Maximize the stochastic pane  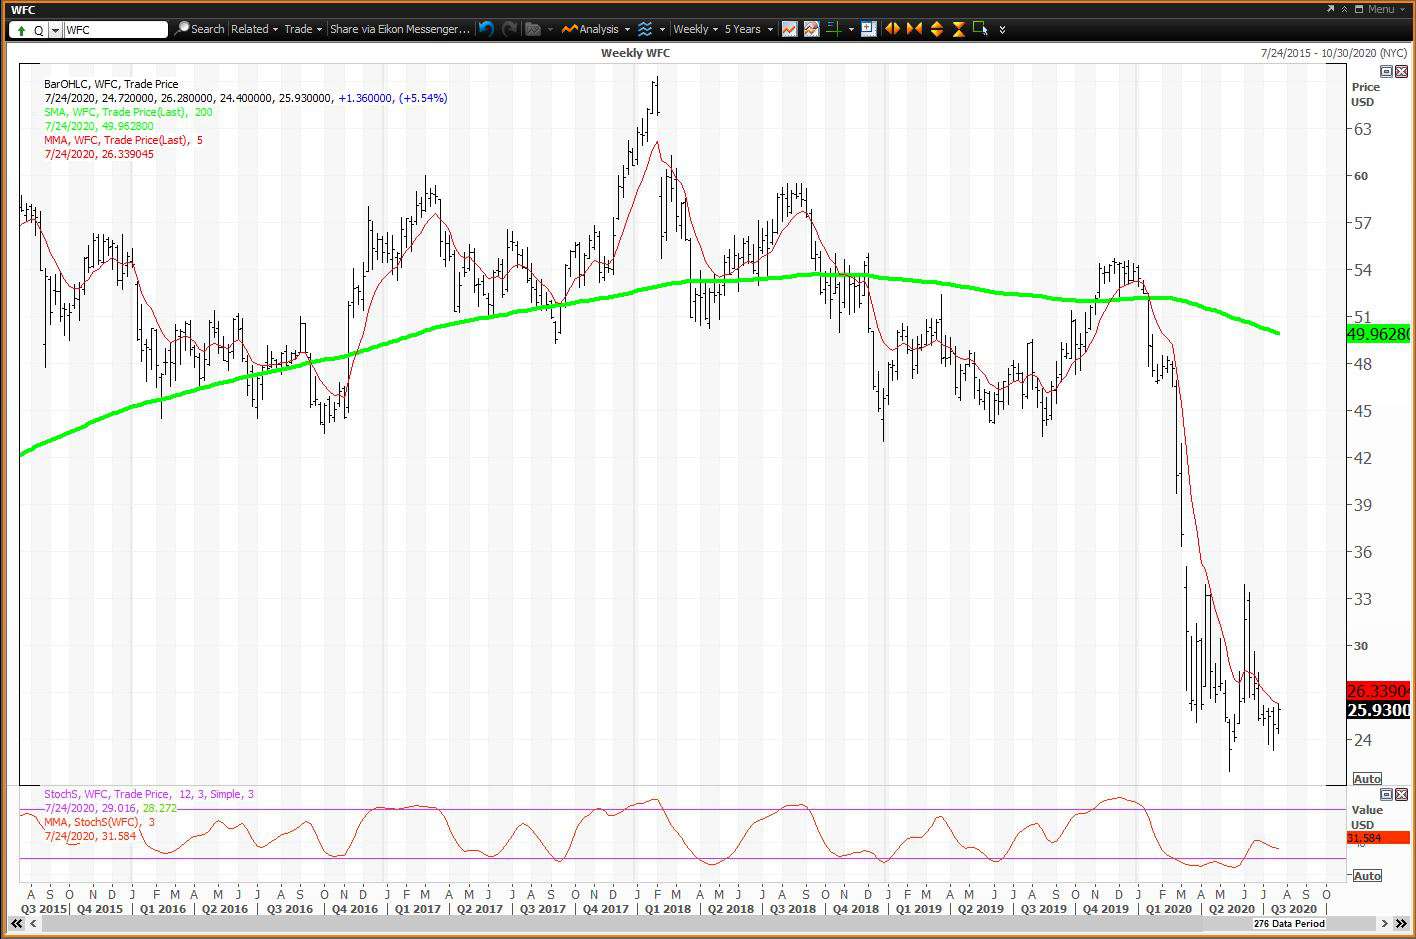coord(1386,795)
